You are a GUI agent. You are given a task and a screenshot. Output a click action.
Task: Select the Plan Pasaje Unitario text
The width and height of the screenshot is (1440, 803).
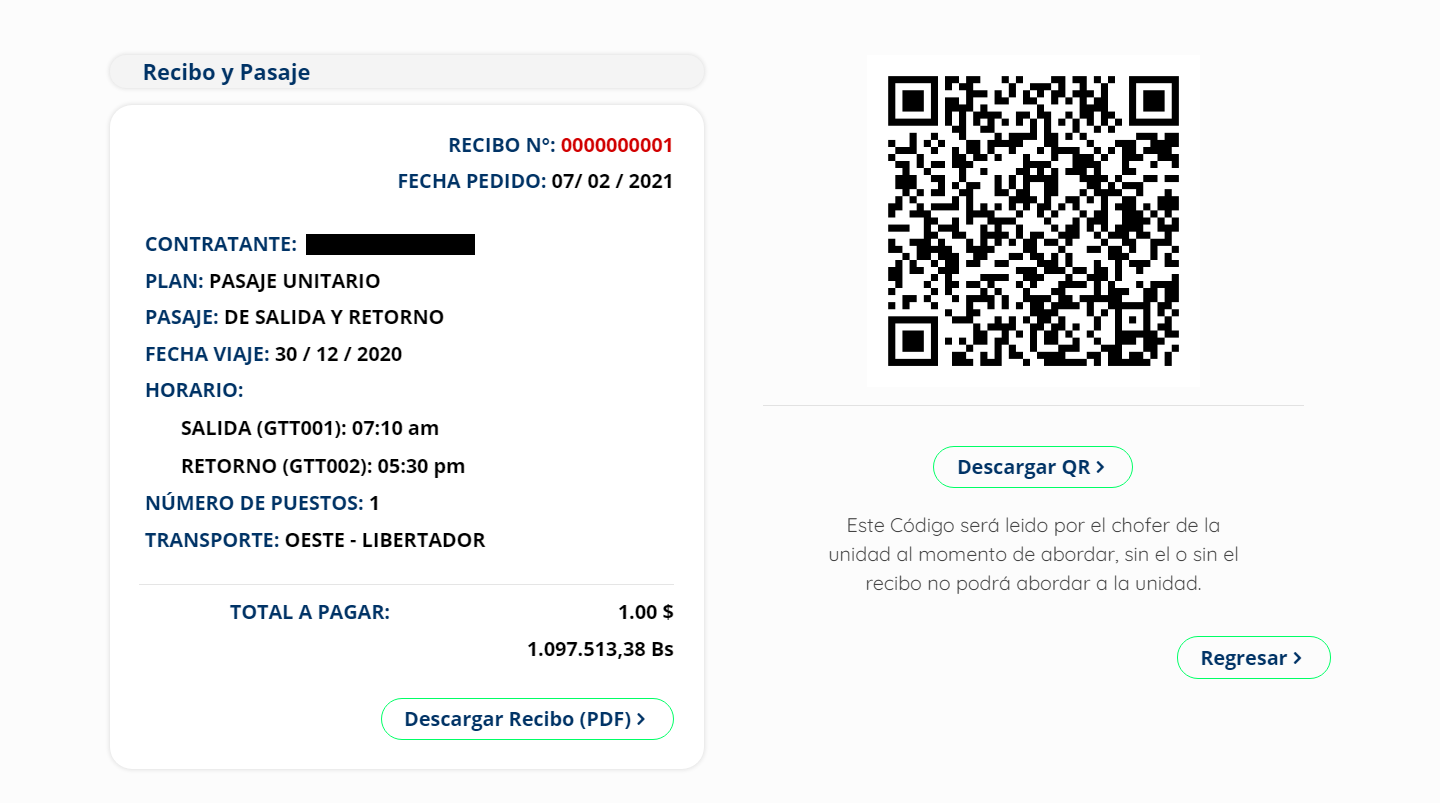294,281
